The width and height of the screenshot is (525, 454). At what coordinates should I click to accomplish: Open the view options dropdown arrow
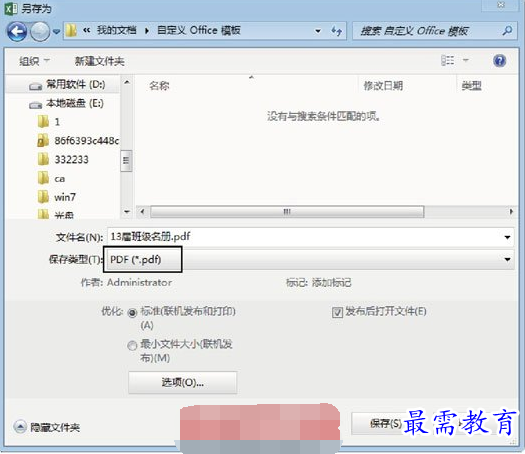click(466, 61)
